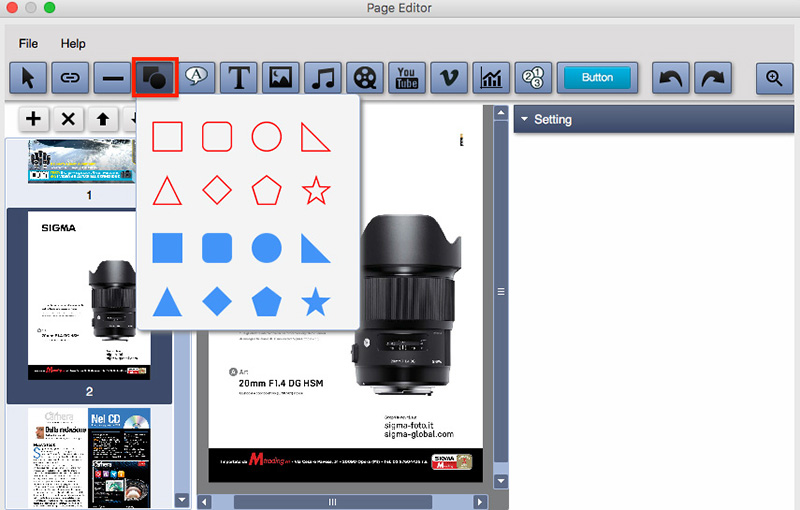Click the vertical scrollbar thumb handle

pyautogui.click(x=501, y=292)
